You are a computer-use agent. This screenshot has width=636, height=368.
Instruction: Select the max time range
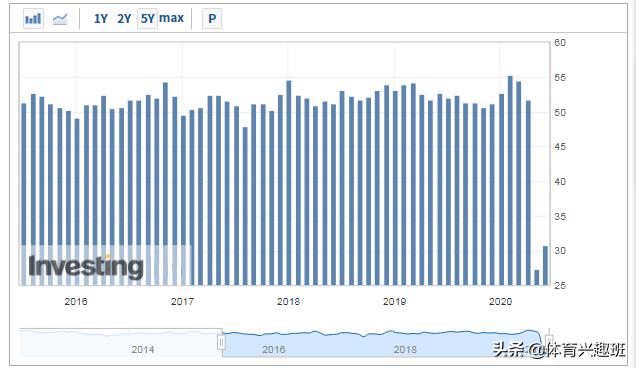coord(171,18)
